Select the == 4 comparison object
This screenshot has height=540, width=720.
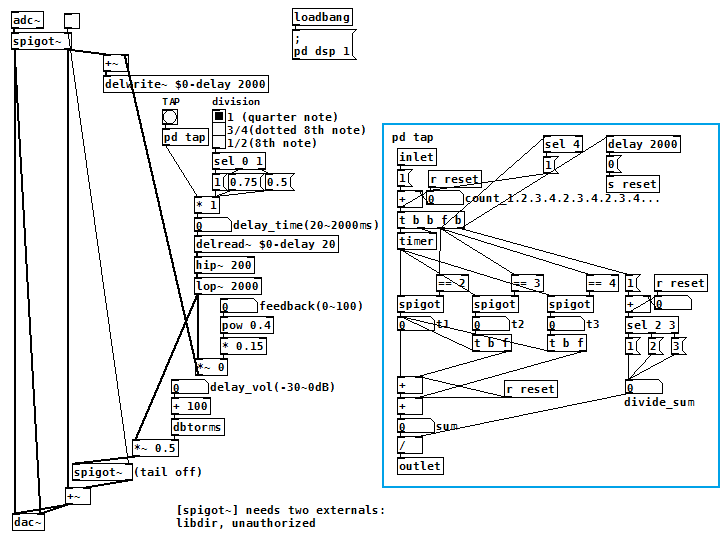pos(602,283)
